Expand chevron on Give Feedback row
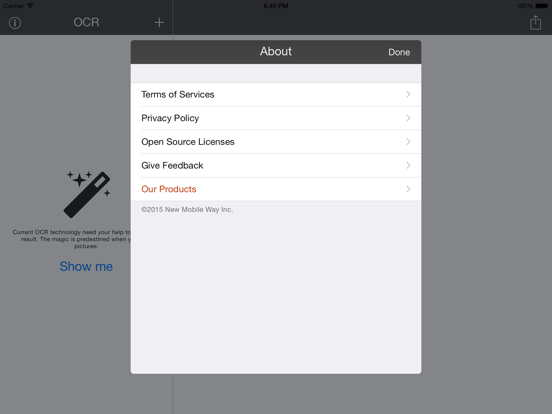The height and width of the screenshot is (414, 552). (408, 165)
